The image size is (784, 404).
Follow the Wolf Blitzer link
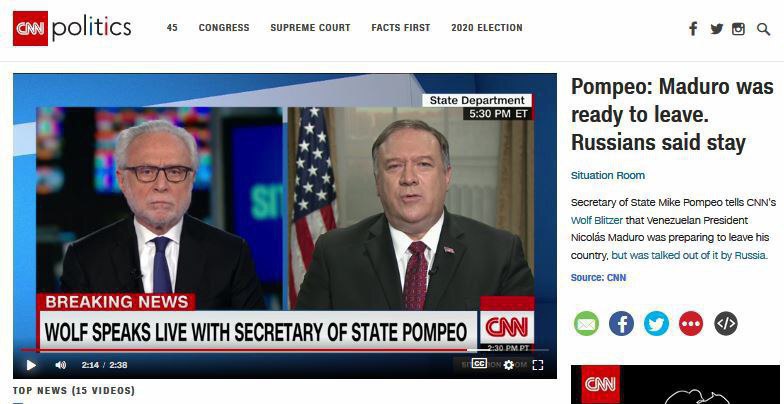coord(596,220)
